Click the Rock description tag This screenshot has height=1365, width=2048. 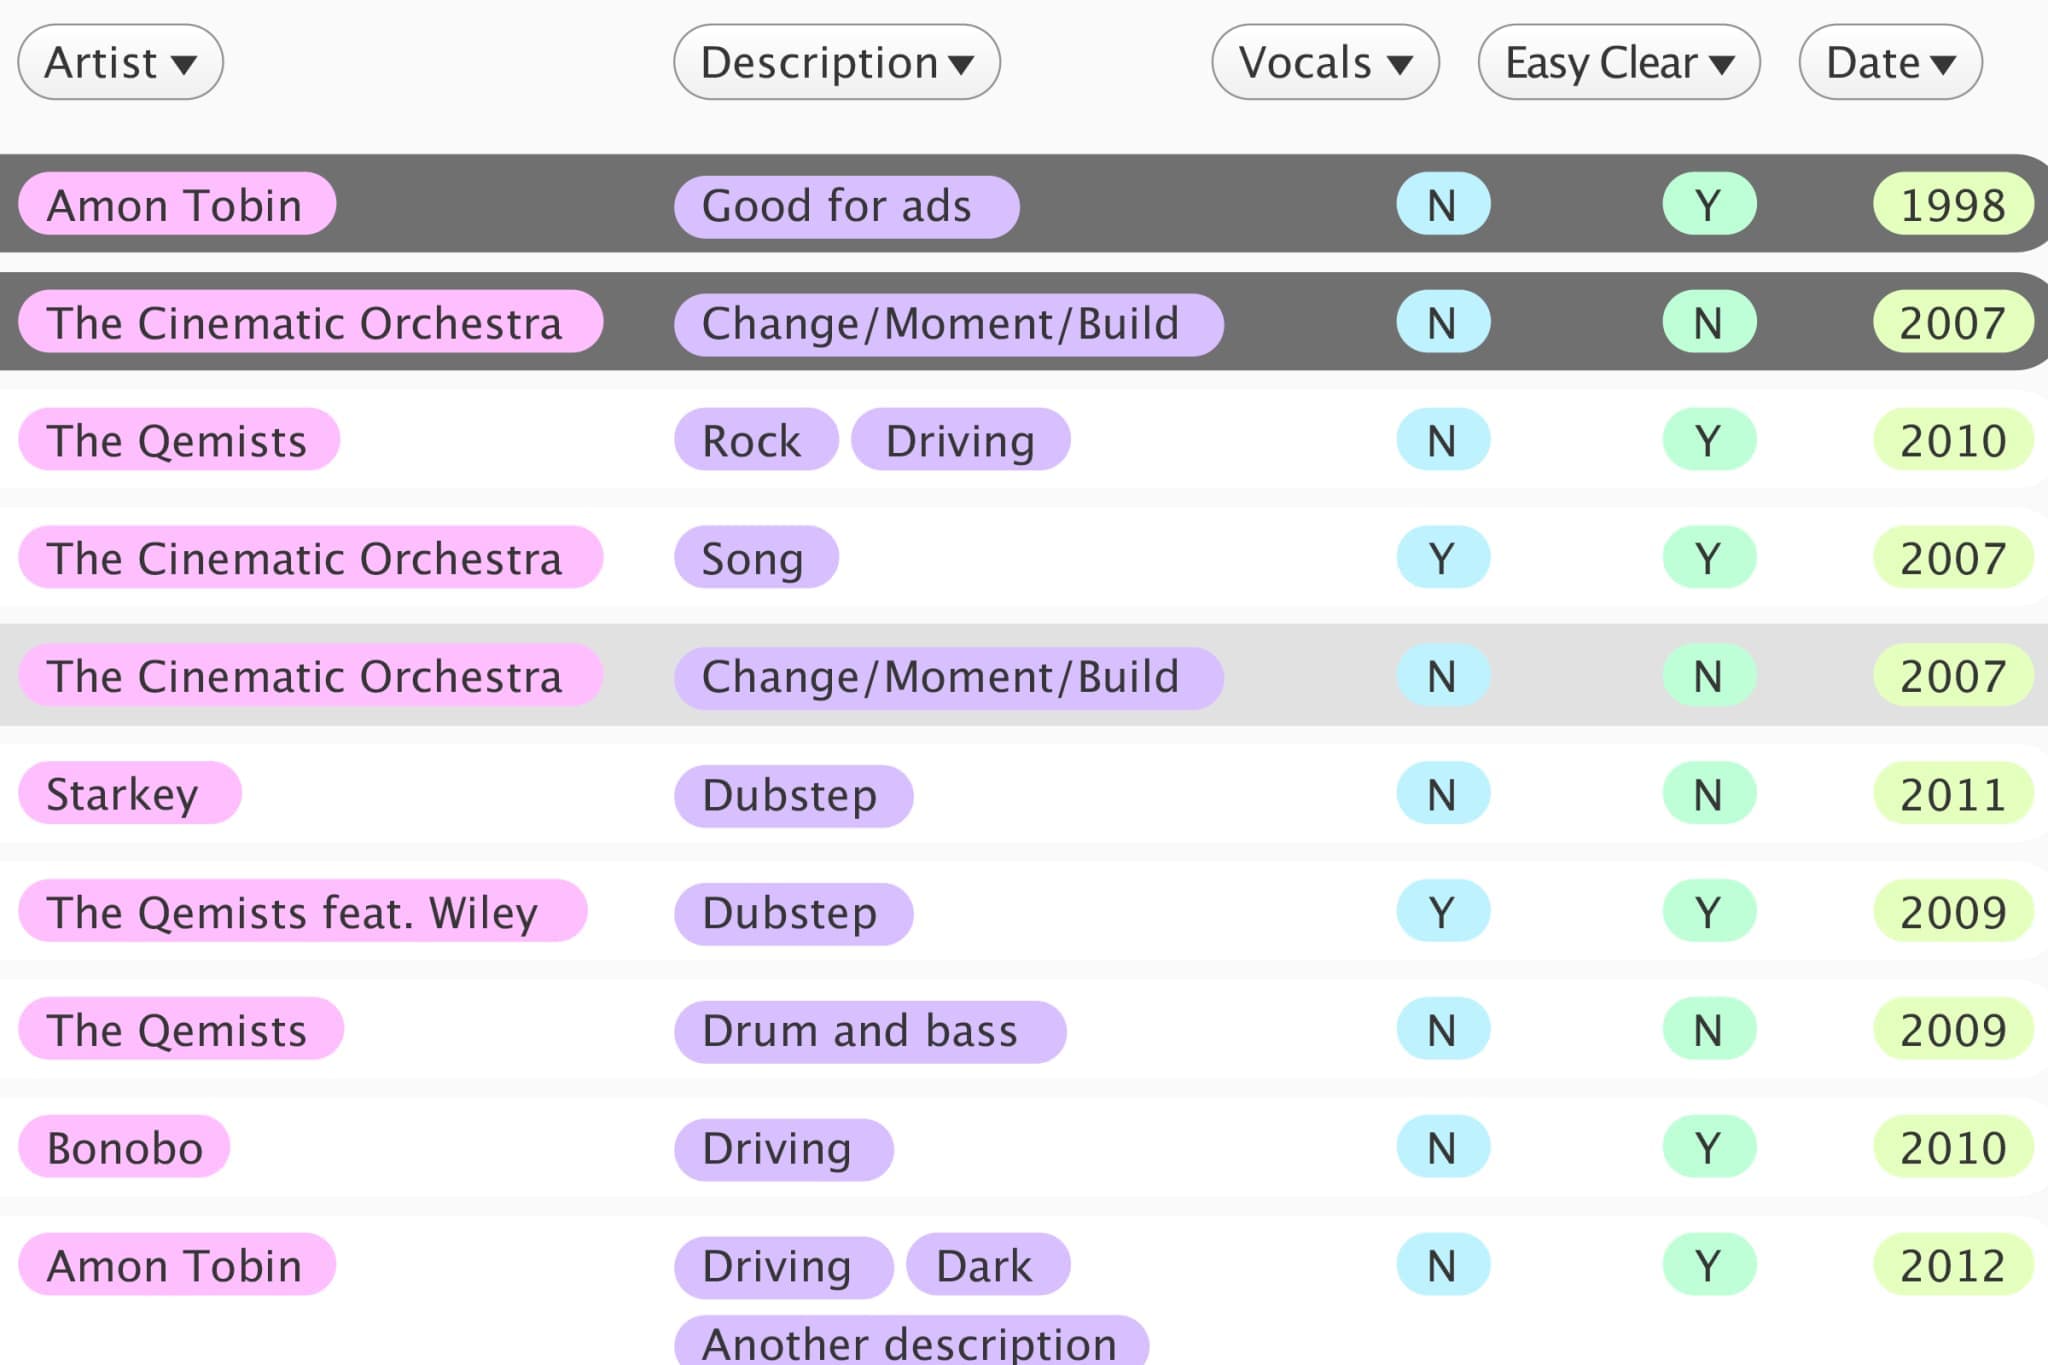755,441
